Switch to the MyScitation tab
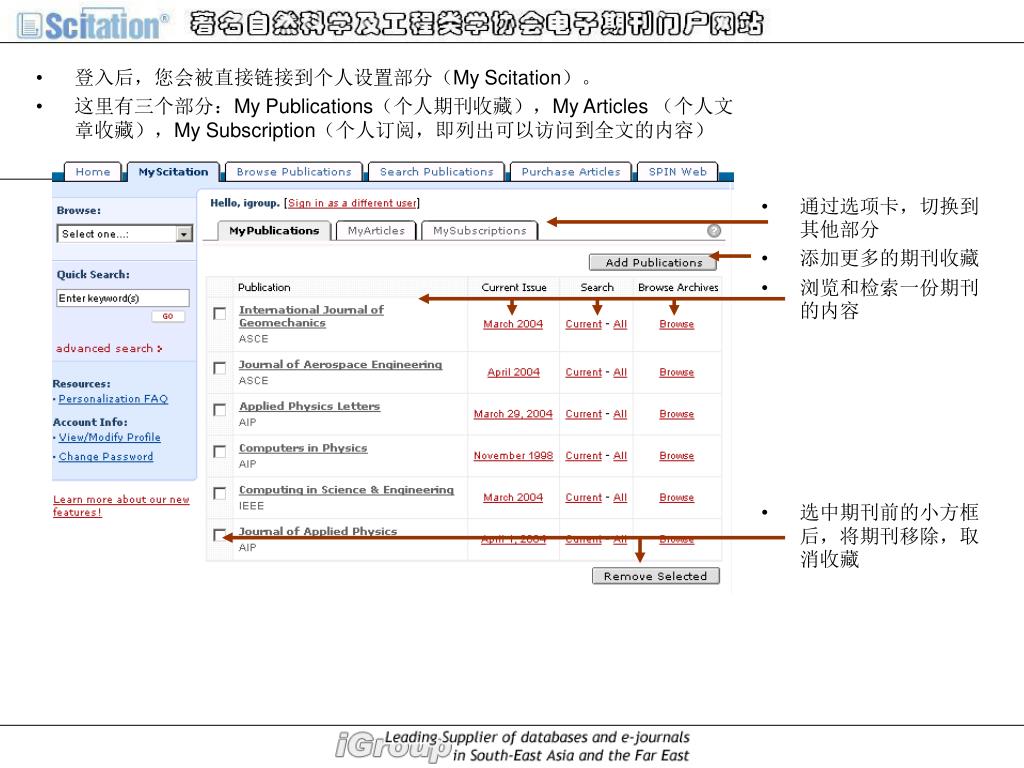 pos(173,172)
